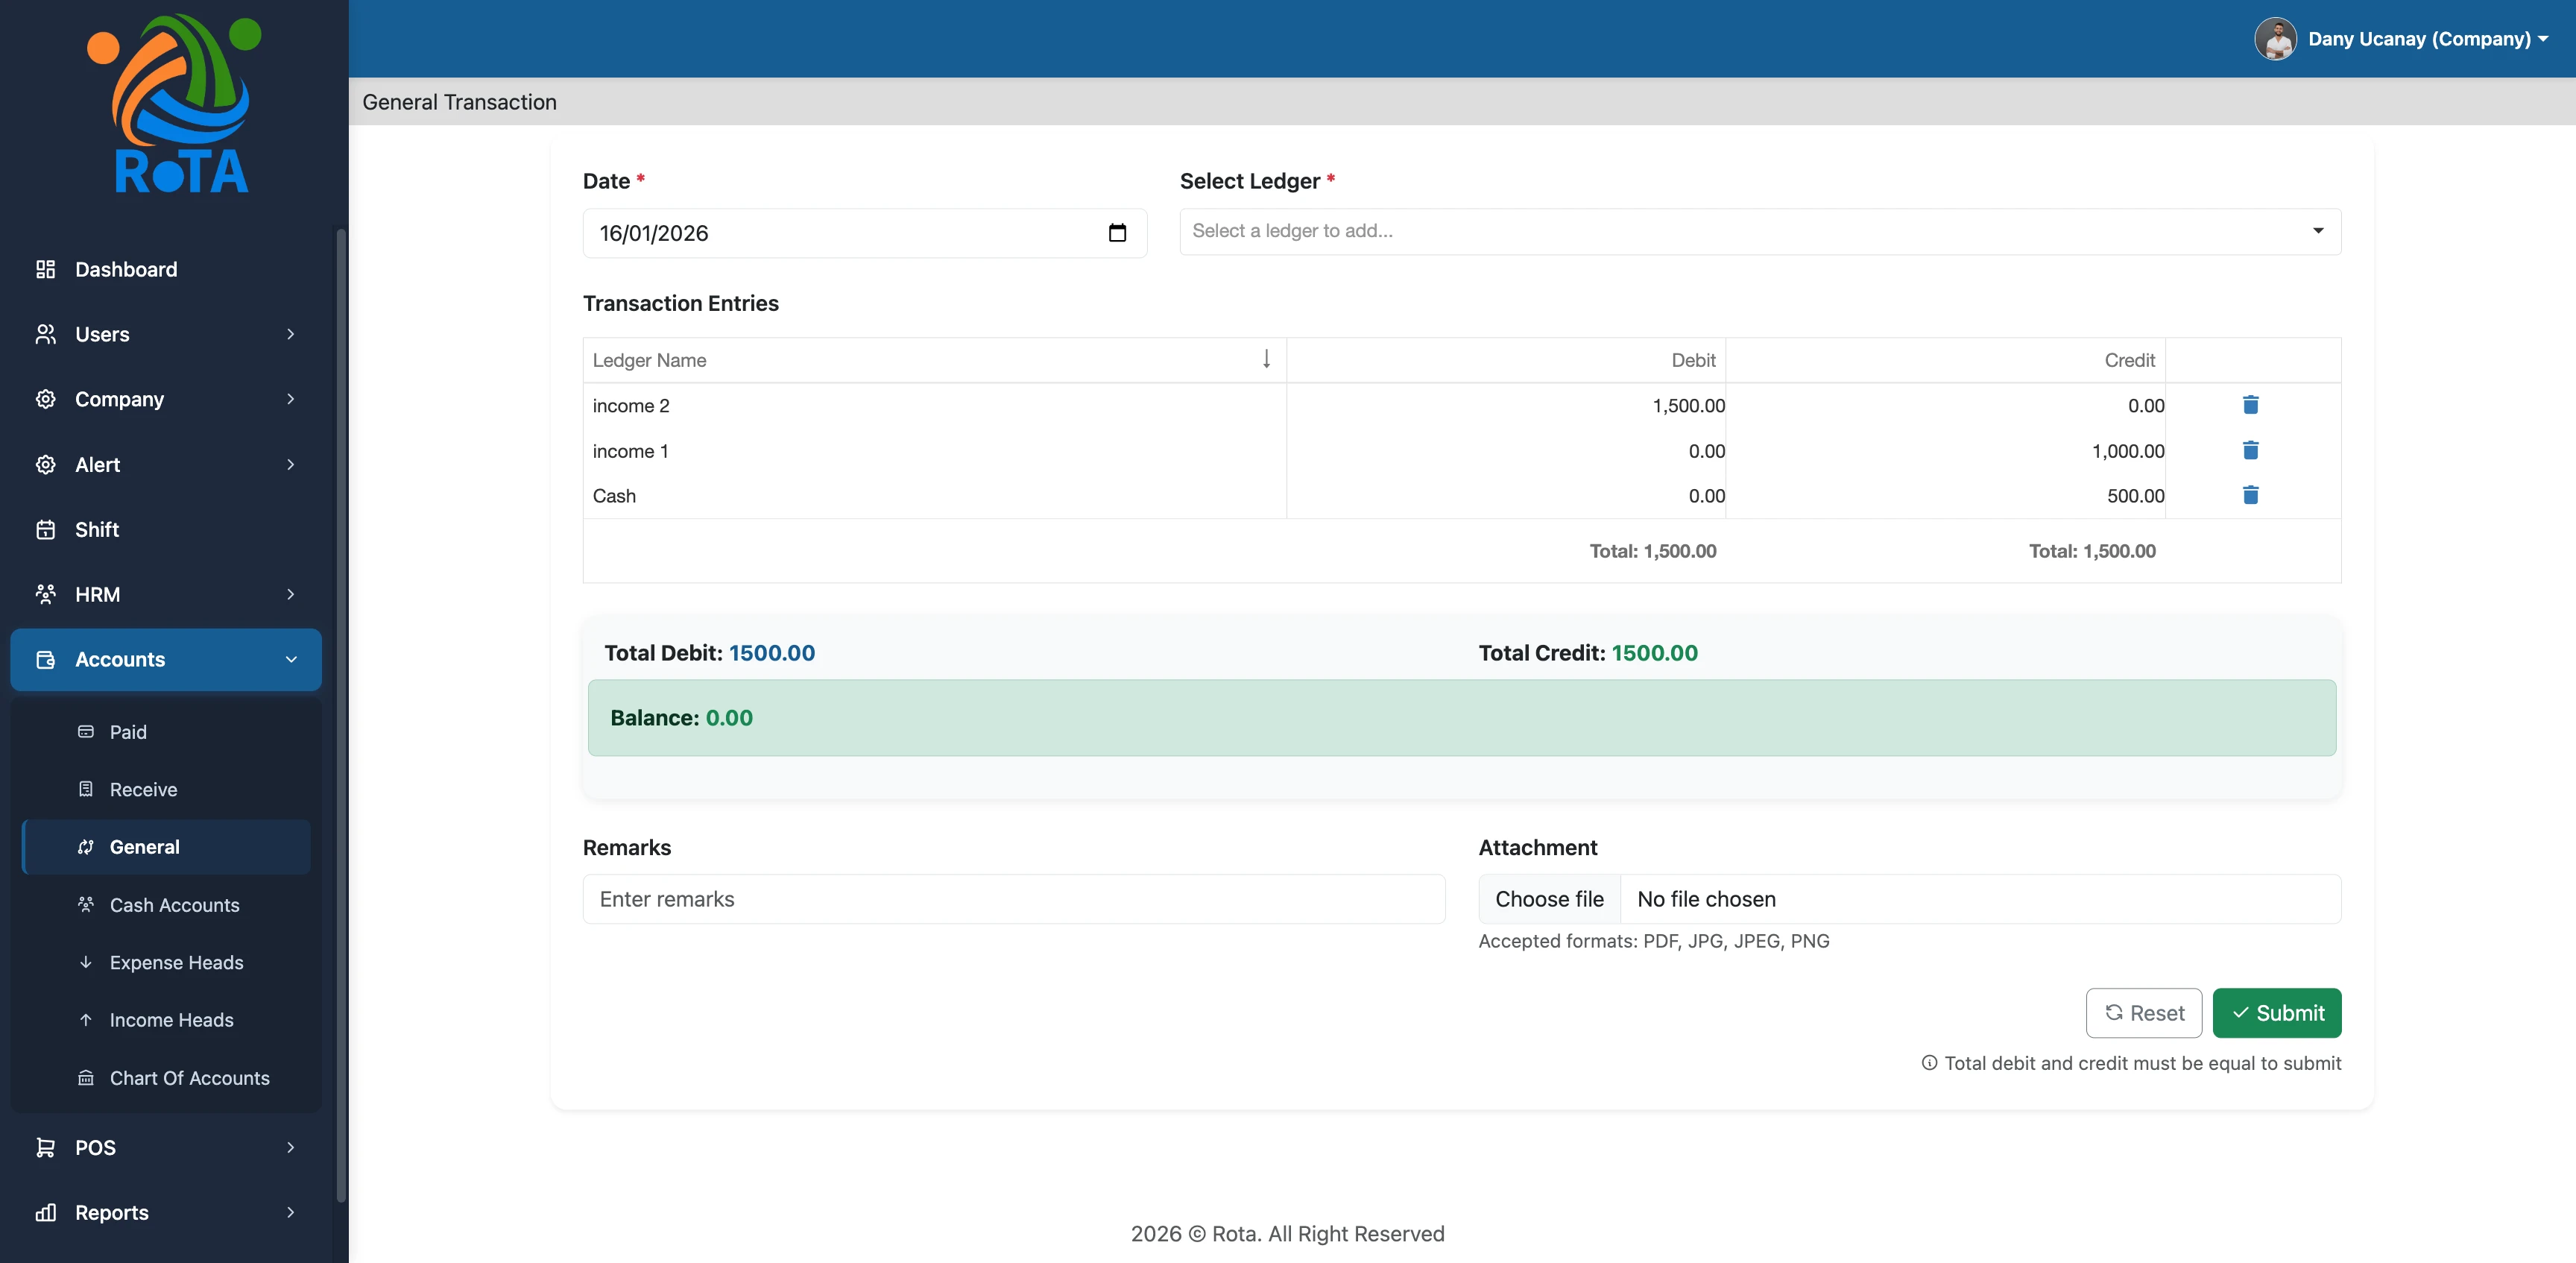The height and width of the screenshot is (1263, 2576).
Task: Expand the Reports menu chevron
Action: 291,1212
